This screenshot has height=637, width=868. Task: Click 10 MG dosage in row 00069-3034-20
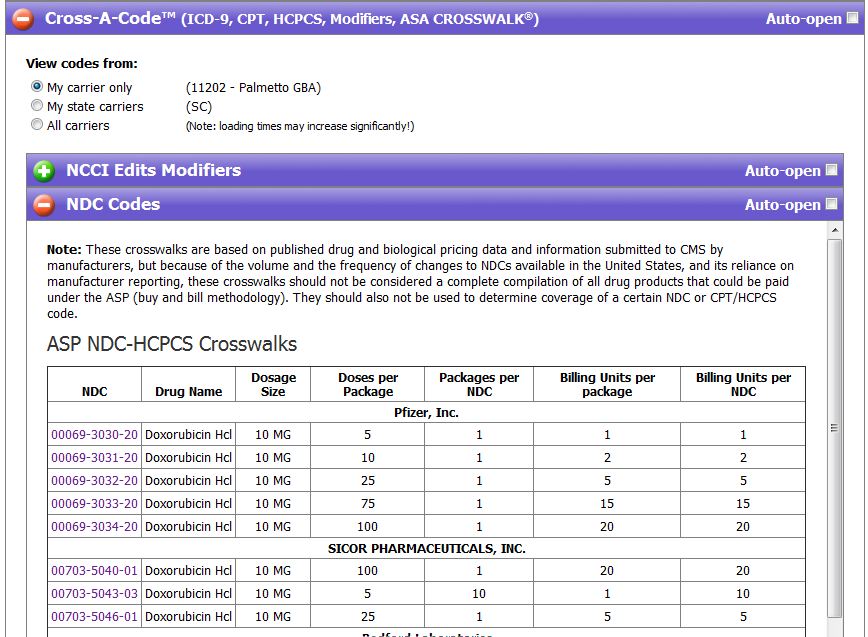[x=273, y=526]
